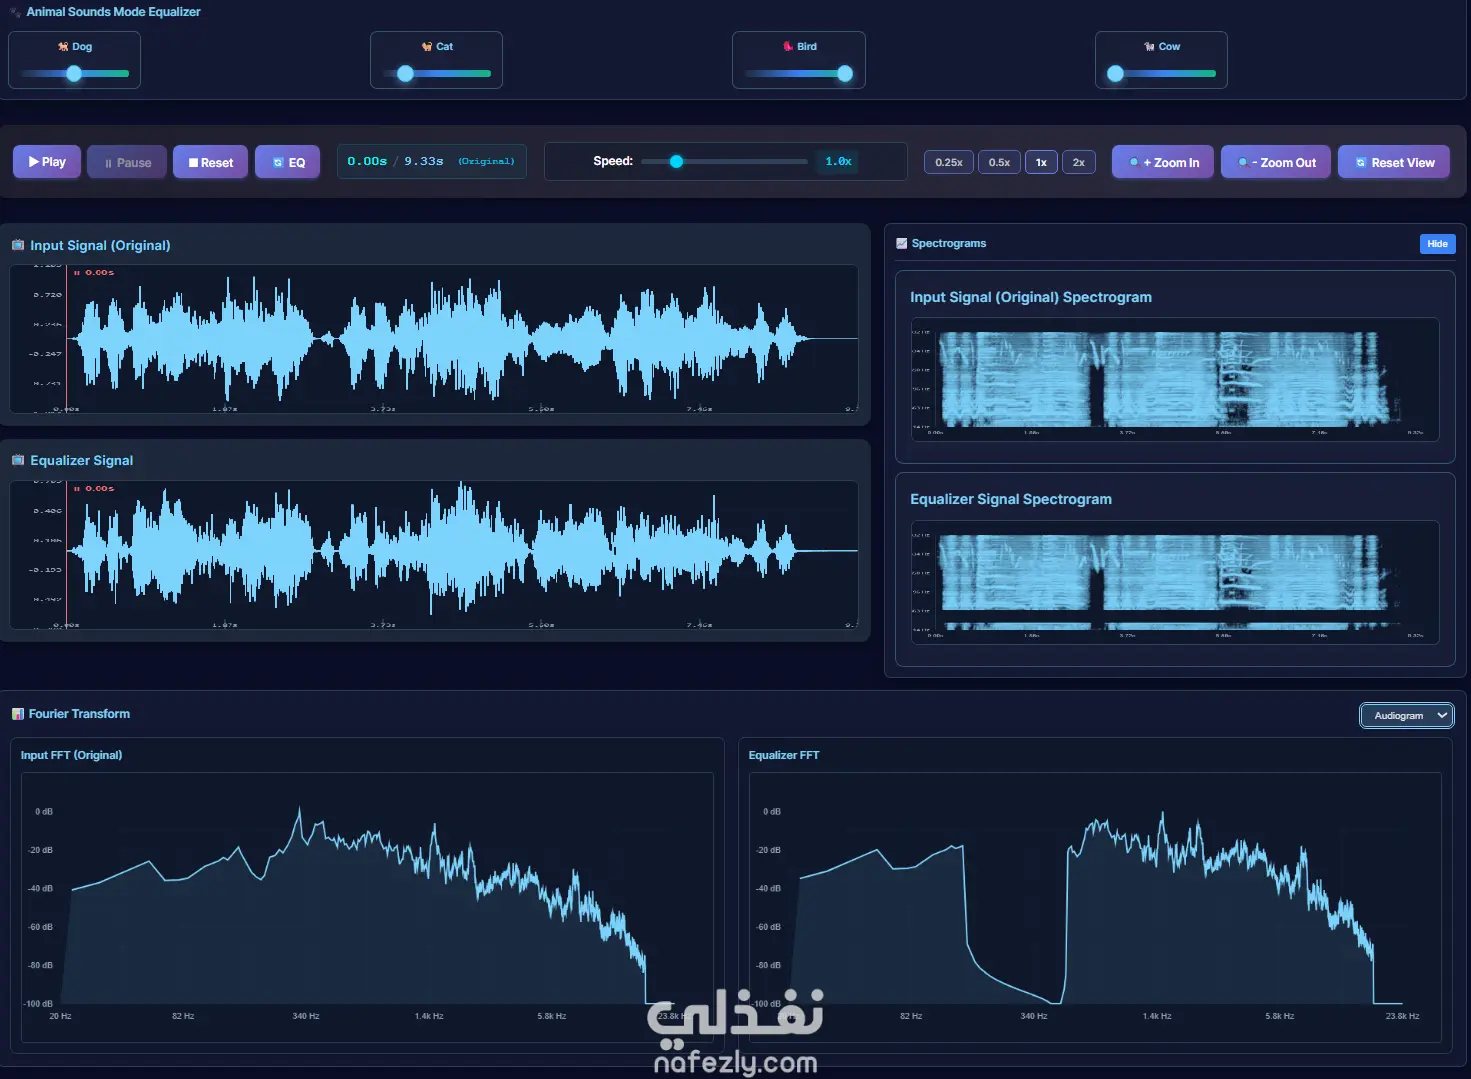Screen dimensions: 1471x1079
Task: Click -40 dB on the Input FFT axis
Action: click(x=41, y=889)
